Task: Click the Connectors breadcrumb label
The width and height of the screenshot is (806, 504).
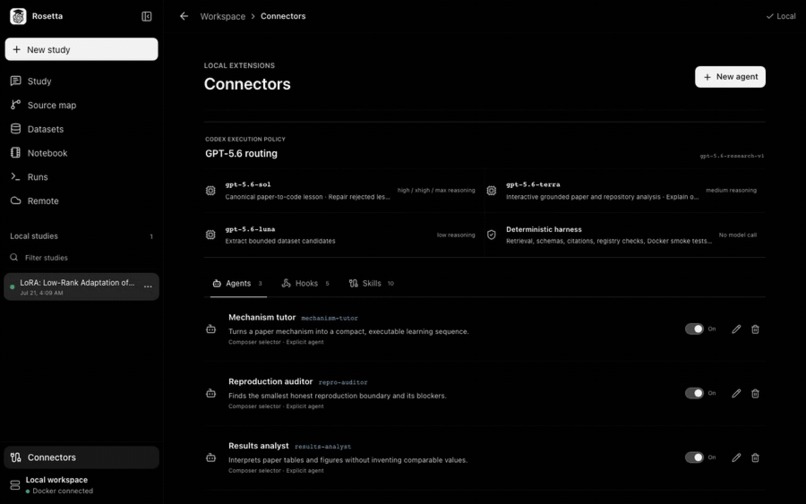Action: [x=283, y=16]
